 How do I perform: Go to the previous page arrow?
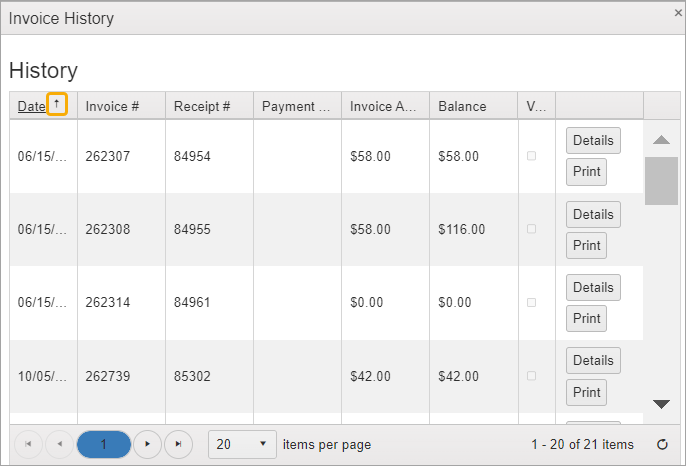[58, 444]
